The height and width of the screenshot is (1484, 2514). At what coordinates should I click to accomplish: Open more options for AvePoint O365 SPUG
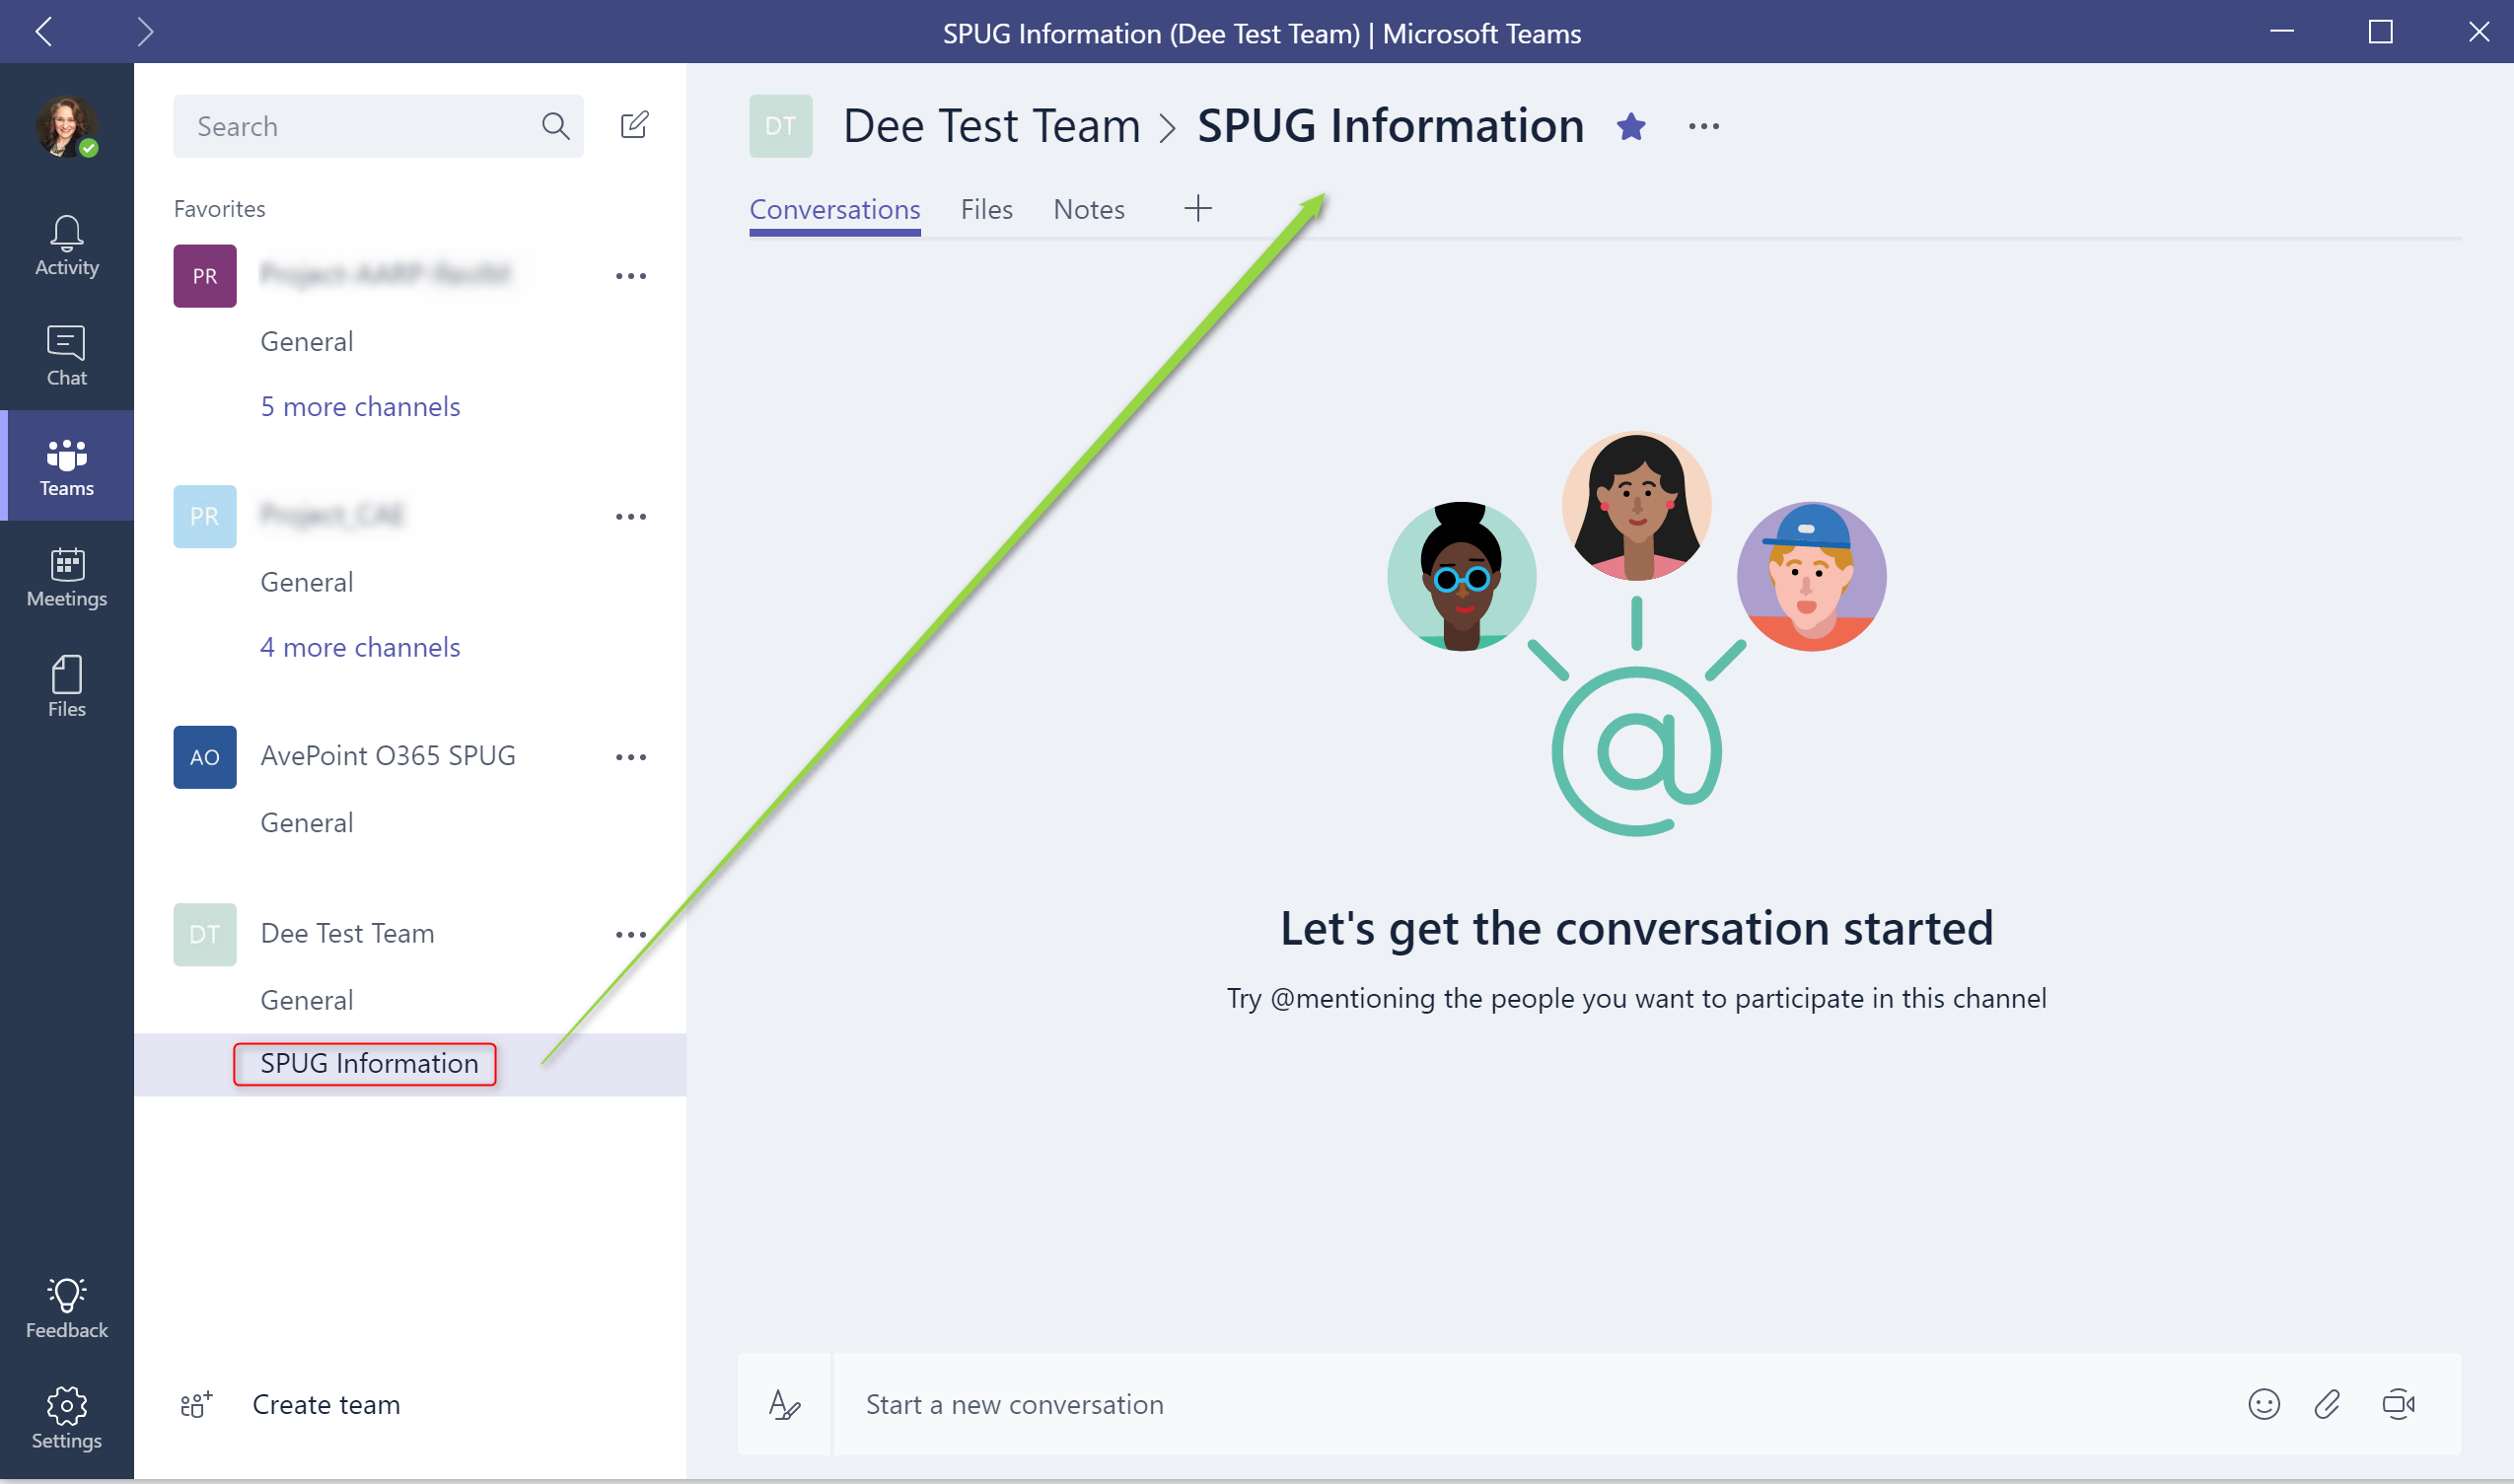click(x=631, y=757)
